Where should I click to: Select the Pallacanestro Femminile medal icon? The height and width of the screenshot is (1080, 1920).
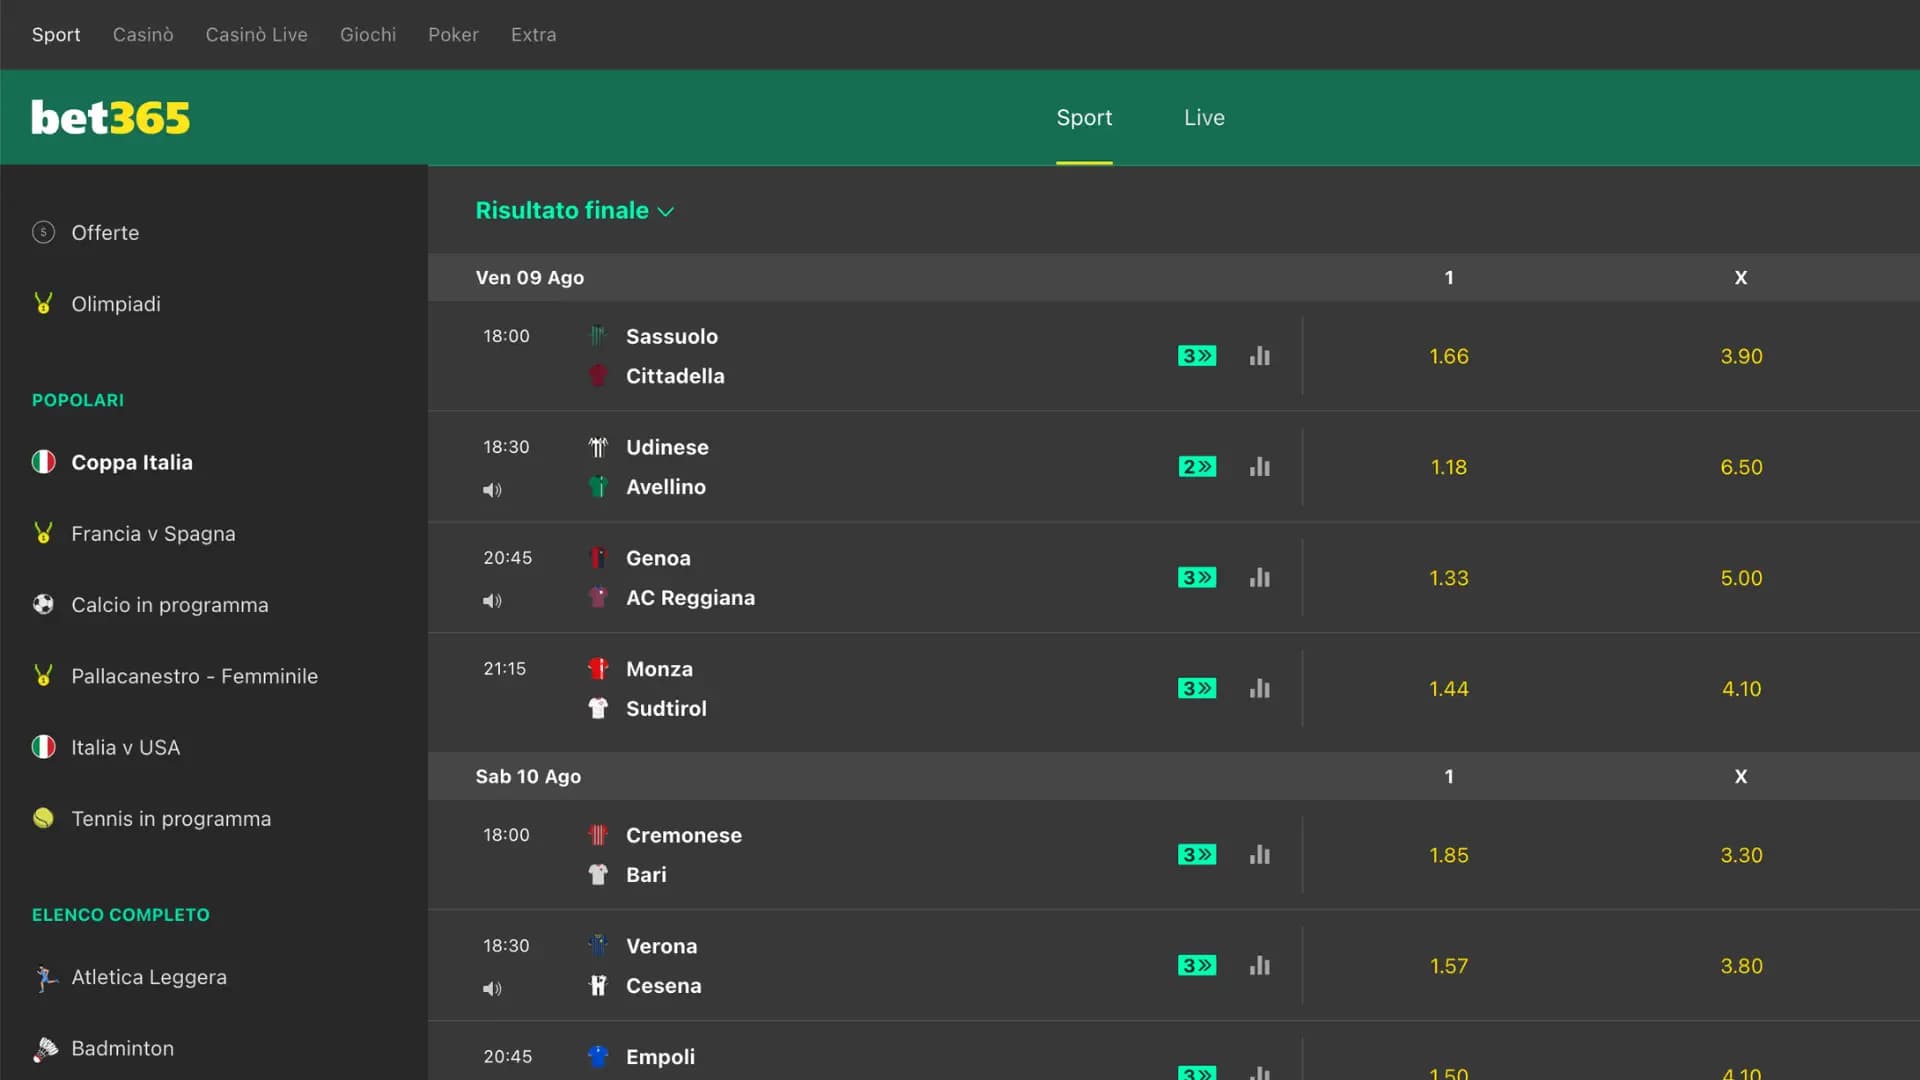click(43, 675)
